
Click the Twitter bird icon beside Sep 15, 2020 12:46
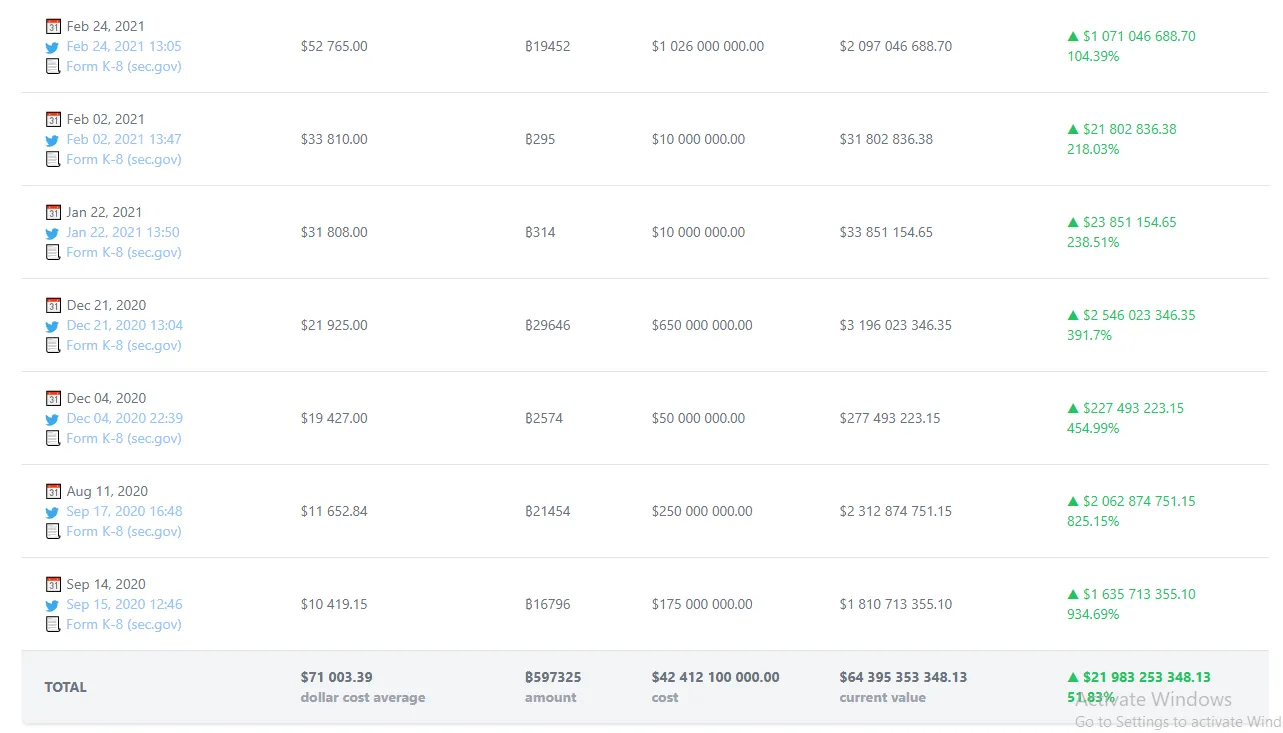(53, 605)
